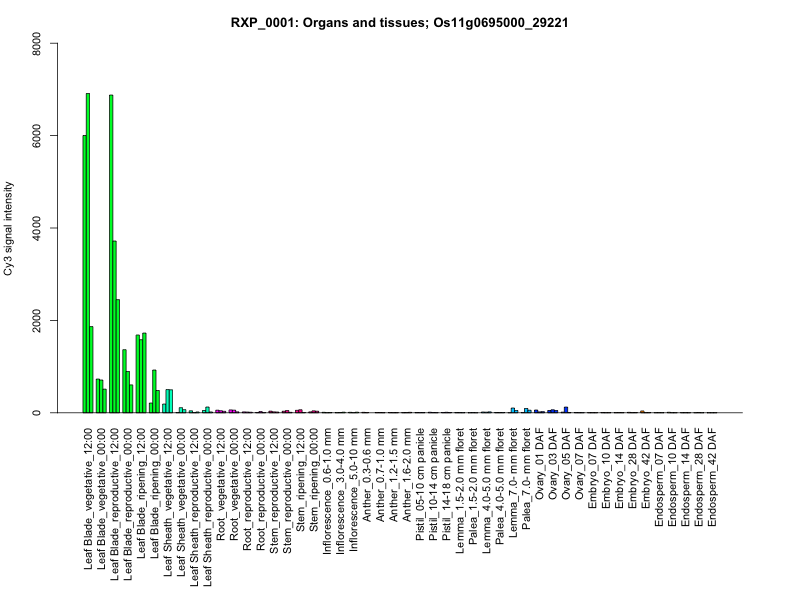Image resolution: width=800 pixels, height=600 pixels.
Task: Click the Anther_1.6-2.0 mm label
Action: point(406,476)
